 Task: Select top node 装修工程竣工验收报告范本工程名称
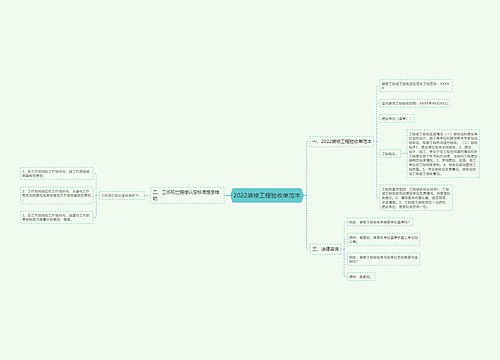click(x=416, y=85)
